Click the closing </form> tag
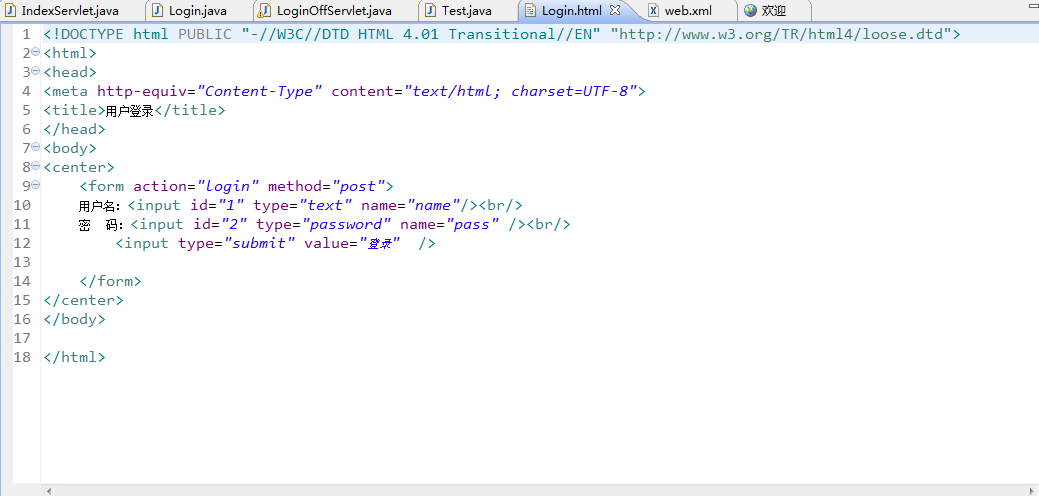This screenshot has height=496, width=1039. click(111, 281)
